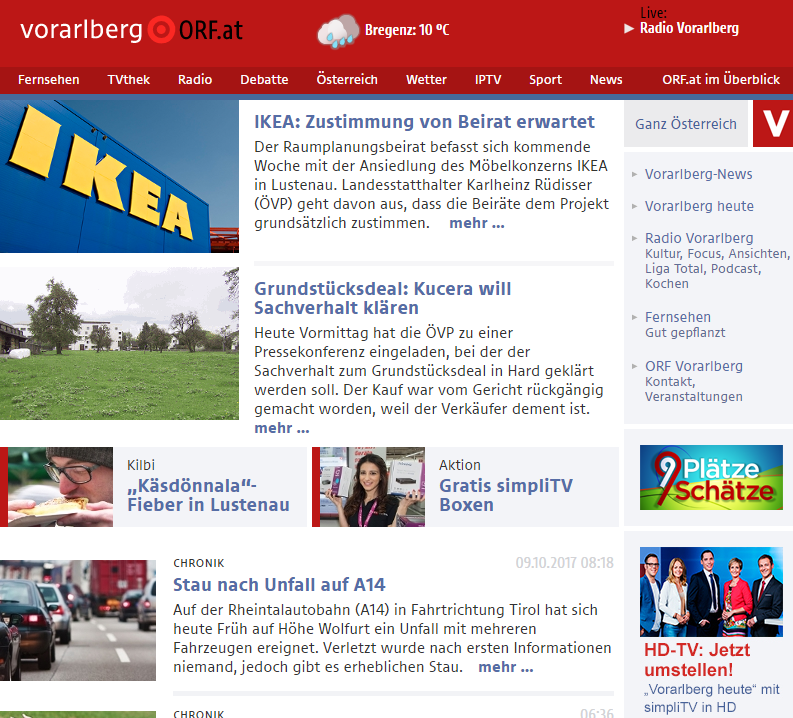Open headline Grundstücksdeal: Kucera will Sachverhalt klären

coord(382,298)
